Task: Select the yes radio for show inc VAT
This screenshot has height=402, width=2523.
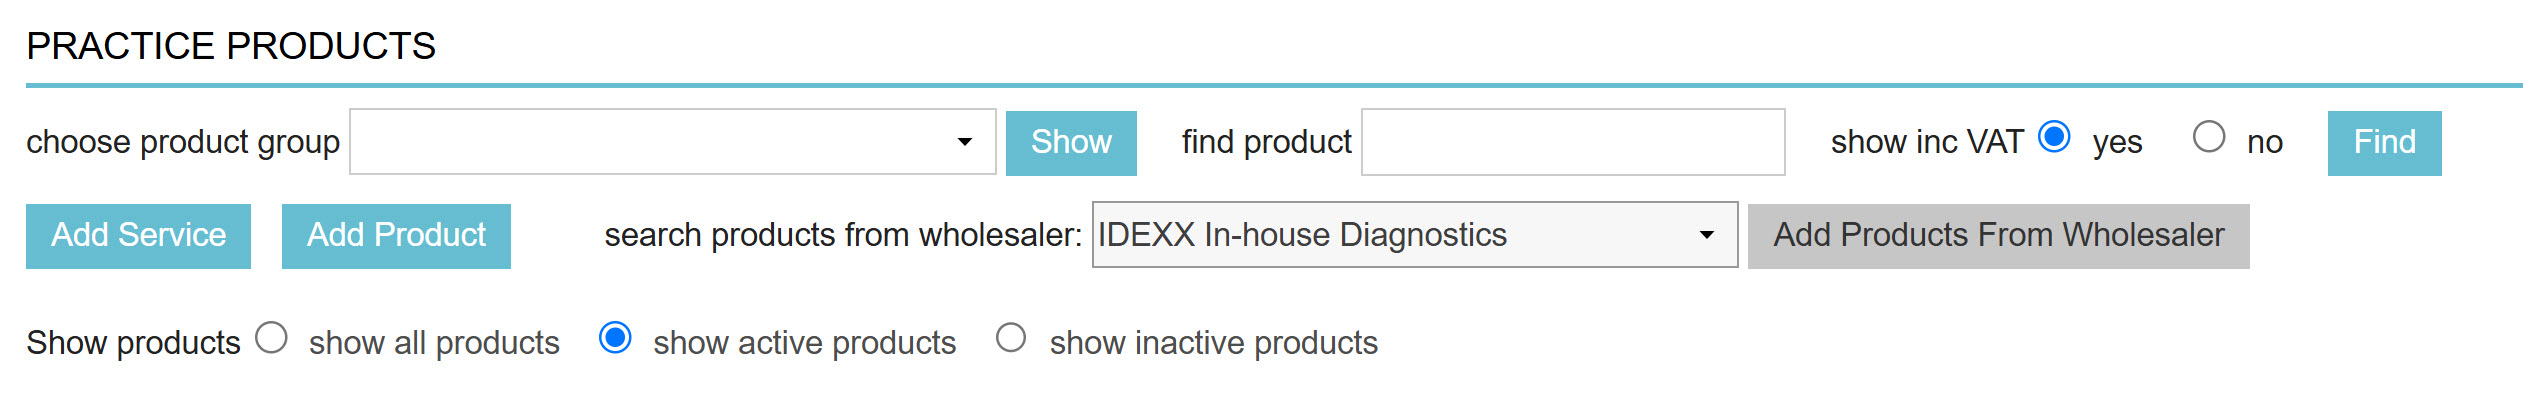Action: pos(2054,137)
